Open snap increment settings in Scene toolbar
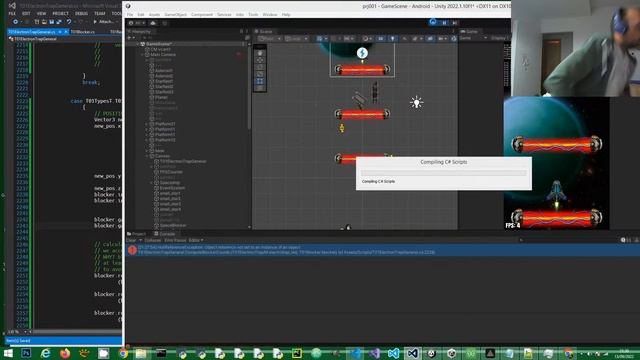Image resolution: width=640 pixels, height=360 pixels. coord(348,38)
